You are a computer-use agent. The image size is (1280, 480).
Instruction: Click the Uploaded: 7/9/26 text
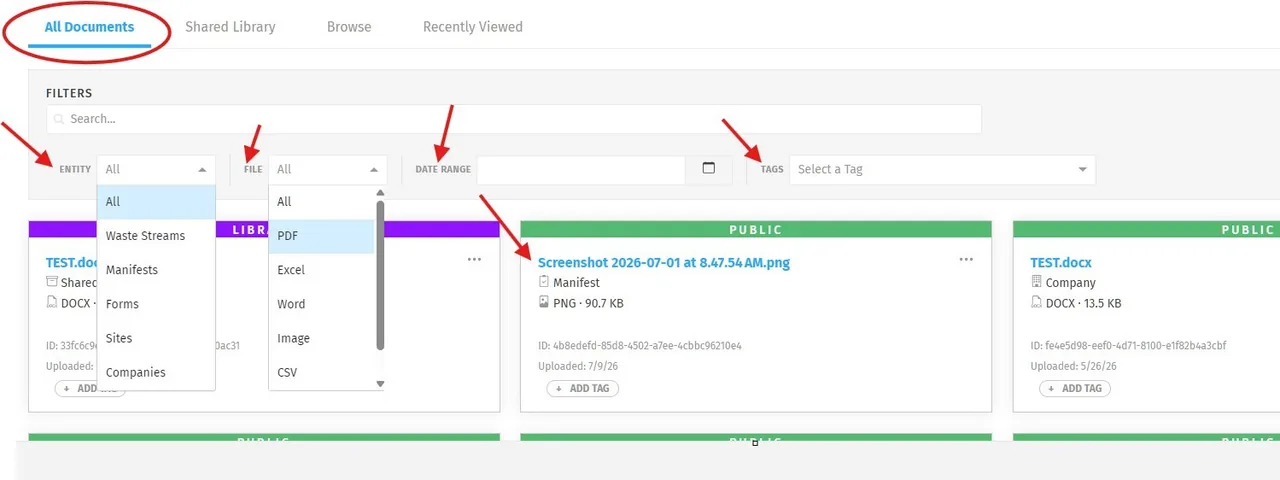(x=578, y=366)
